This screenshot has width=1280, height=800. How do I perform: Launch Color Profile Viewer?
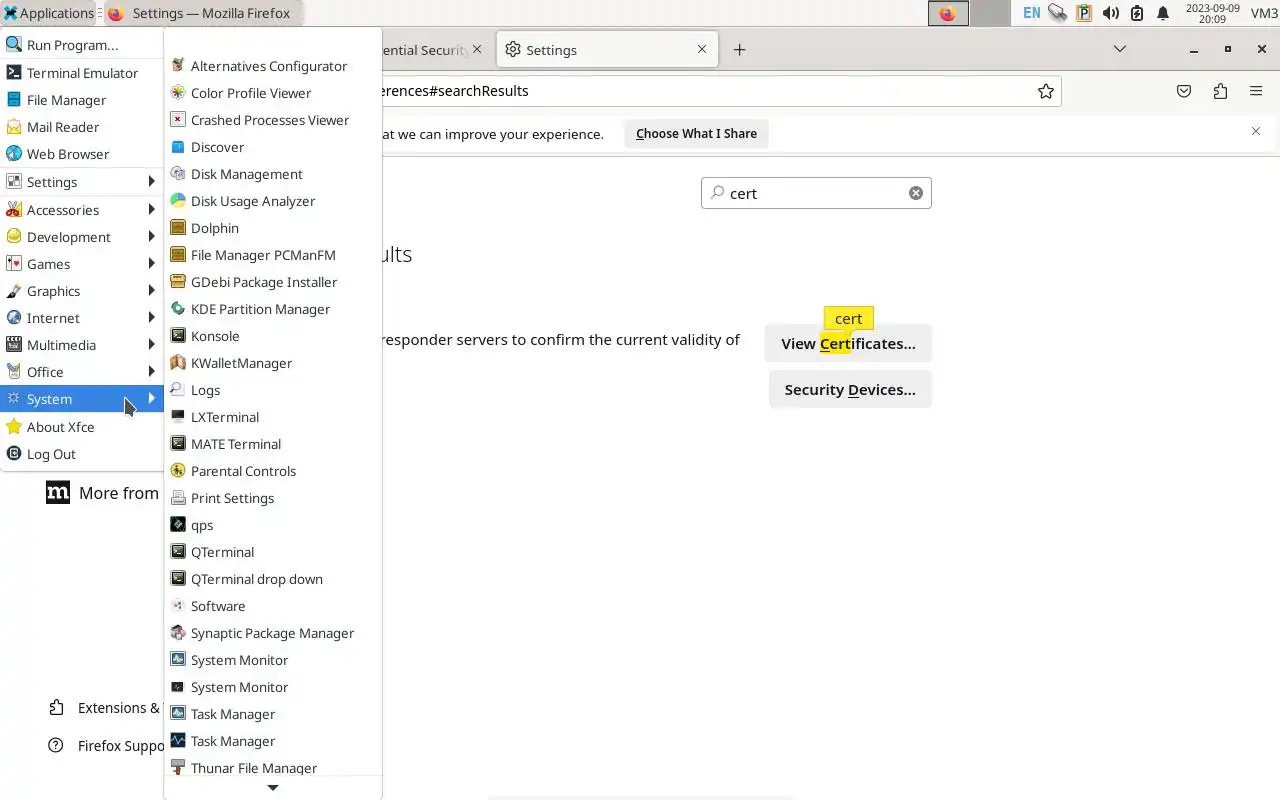point(272,93)
